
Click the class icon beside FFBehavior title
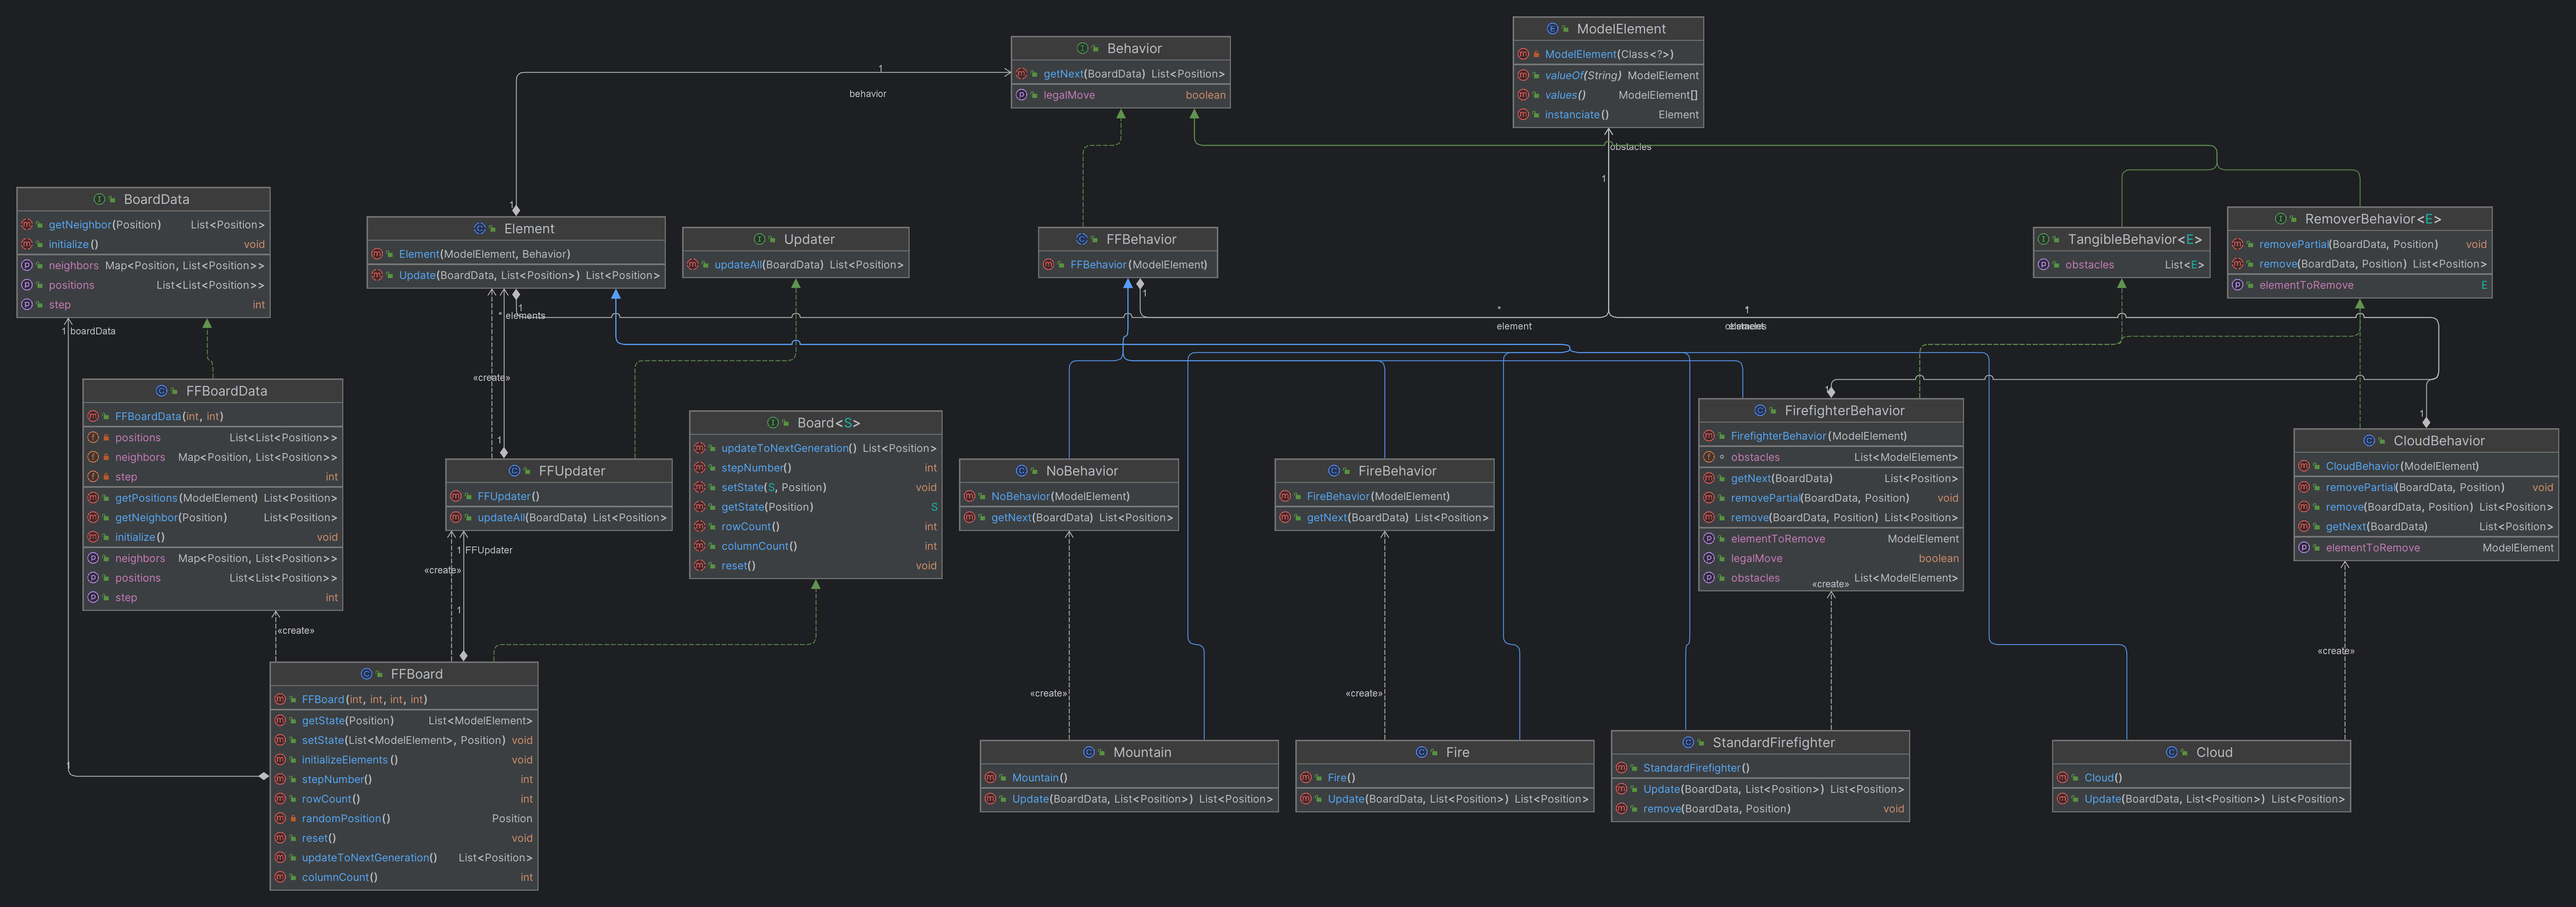click(x=1082, y=239)
